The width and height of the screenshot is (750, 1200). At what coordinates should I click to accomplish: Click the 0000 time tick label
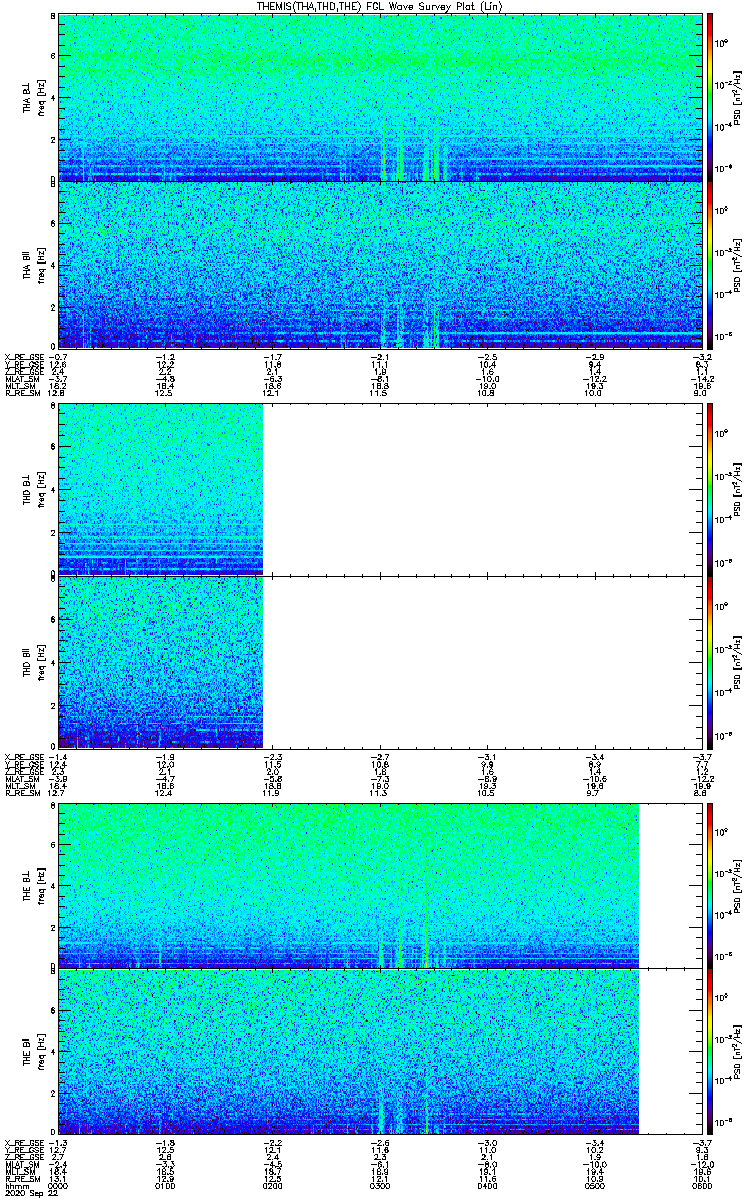(x=58, y=1184)
